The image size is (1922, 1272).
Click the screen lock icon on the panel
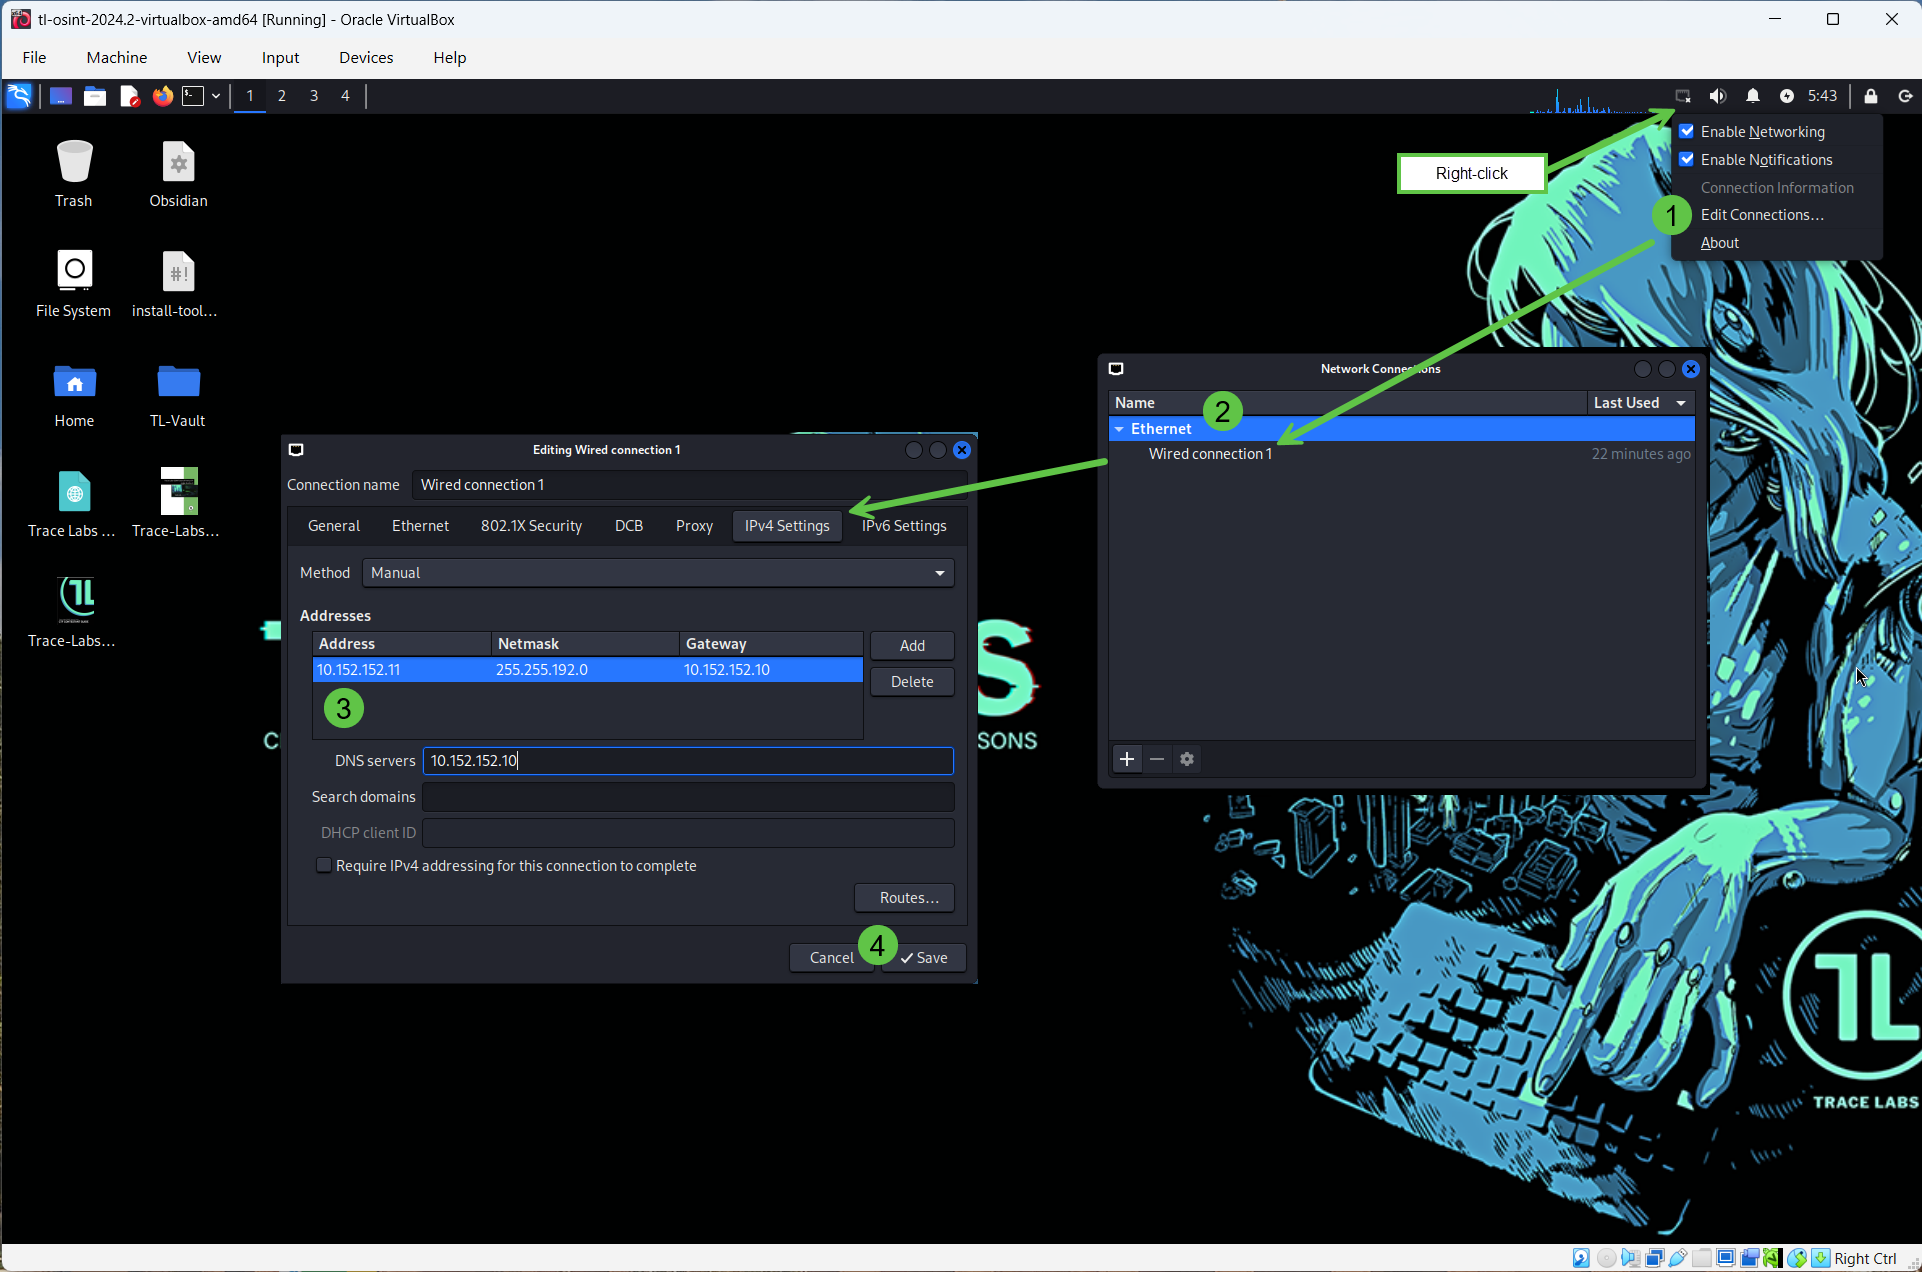pyautogui.click(x=1871, y=95)
